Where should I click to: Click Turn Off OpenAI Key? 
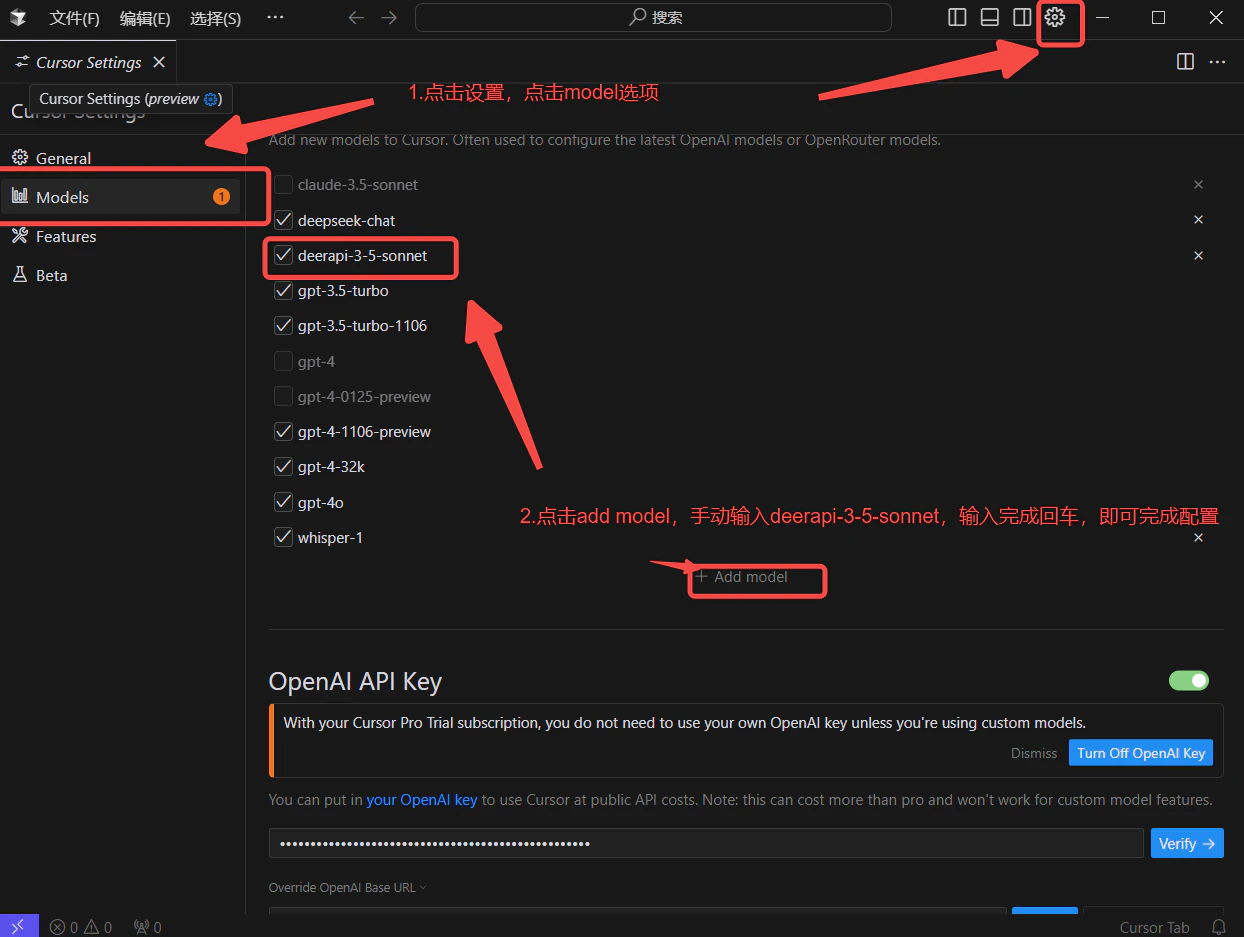(x=1141, y=753)
